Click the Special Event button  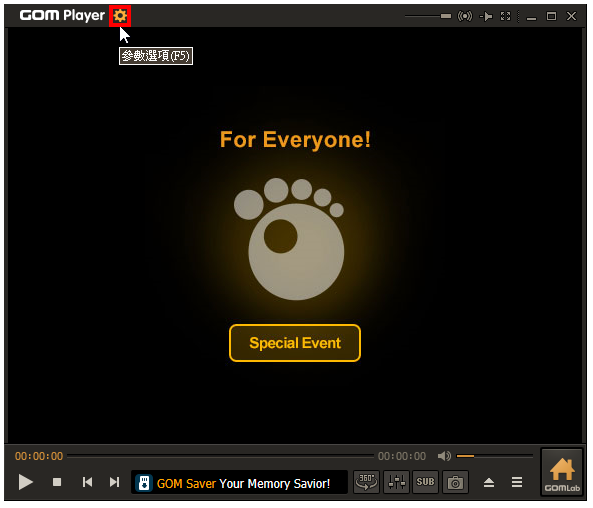tap(295, 343)
